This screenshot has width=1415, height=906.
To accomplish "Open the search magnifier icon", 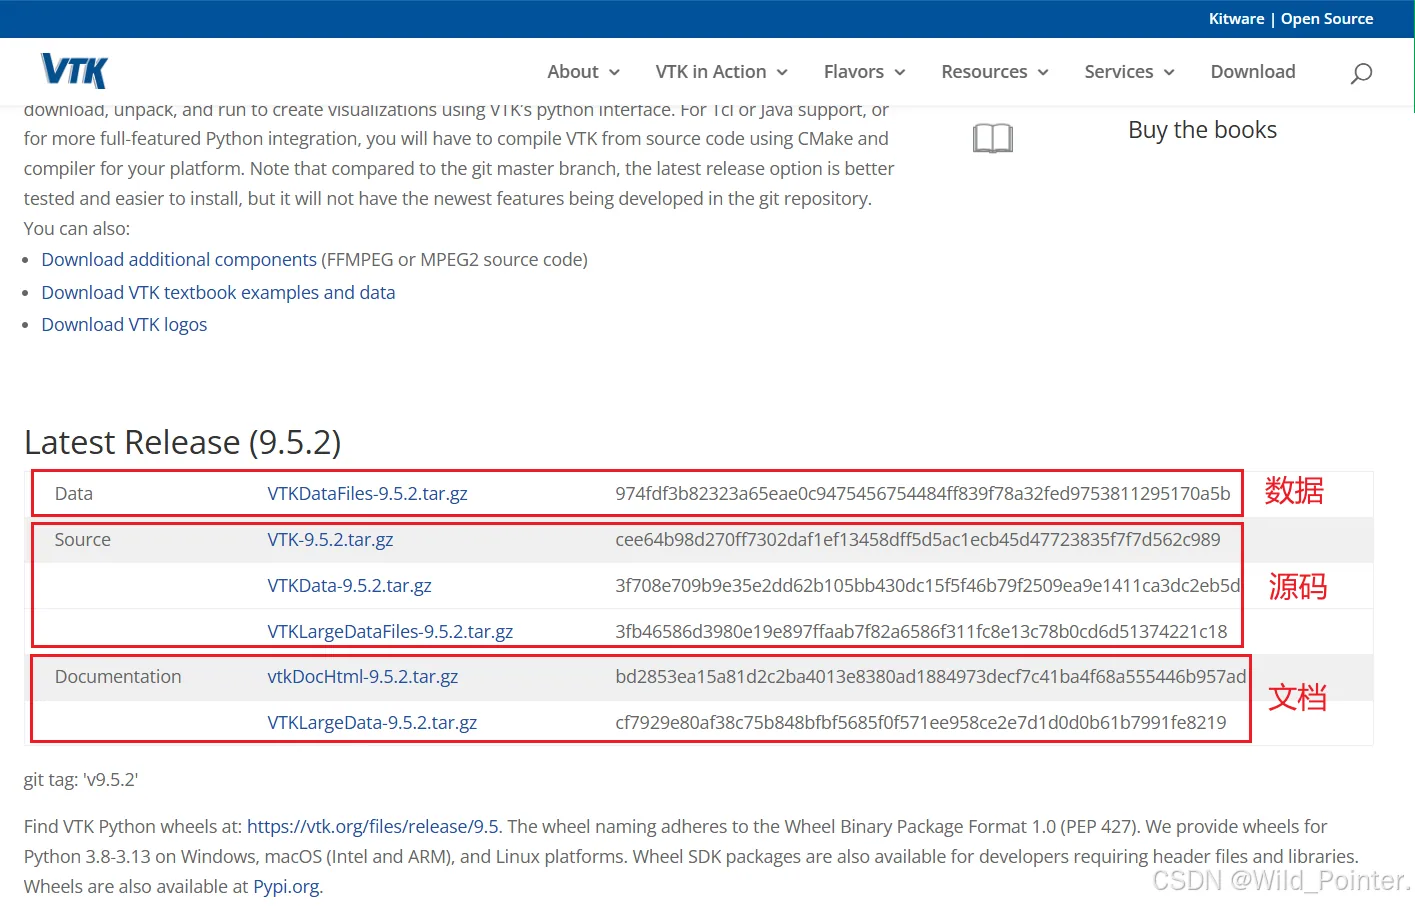I will click(x=1361, y=73).
